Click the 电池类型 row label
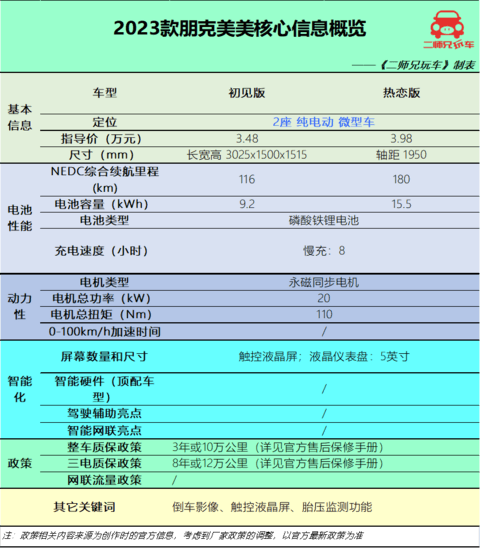480x548 pixels. [105, 221]
